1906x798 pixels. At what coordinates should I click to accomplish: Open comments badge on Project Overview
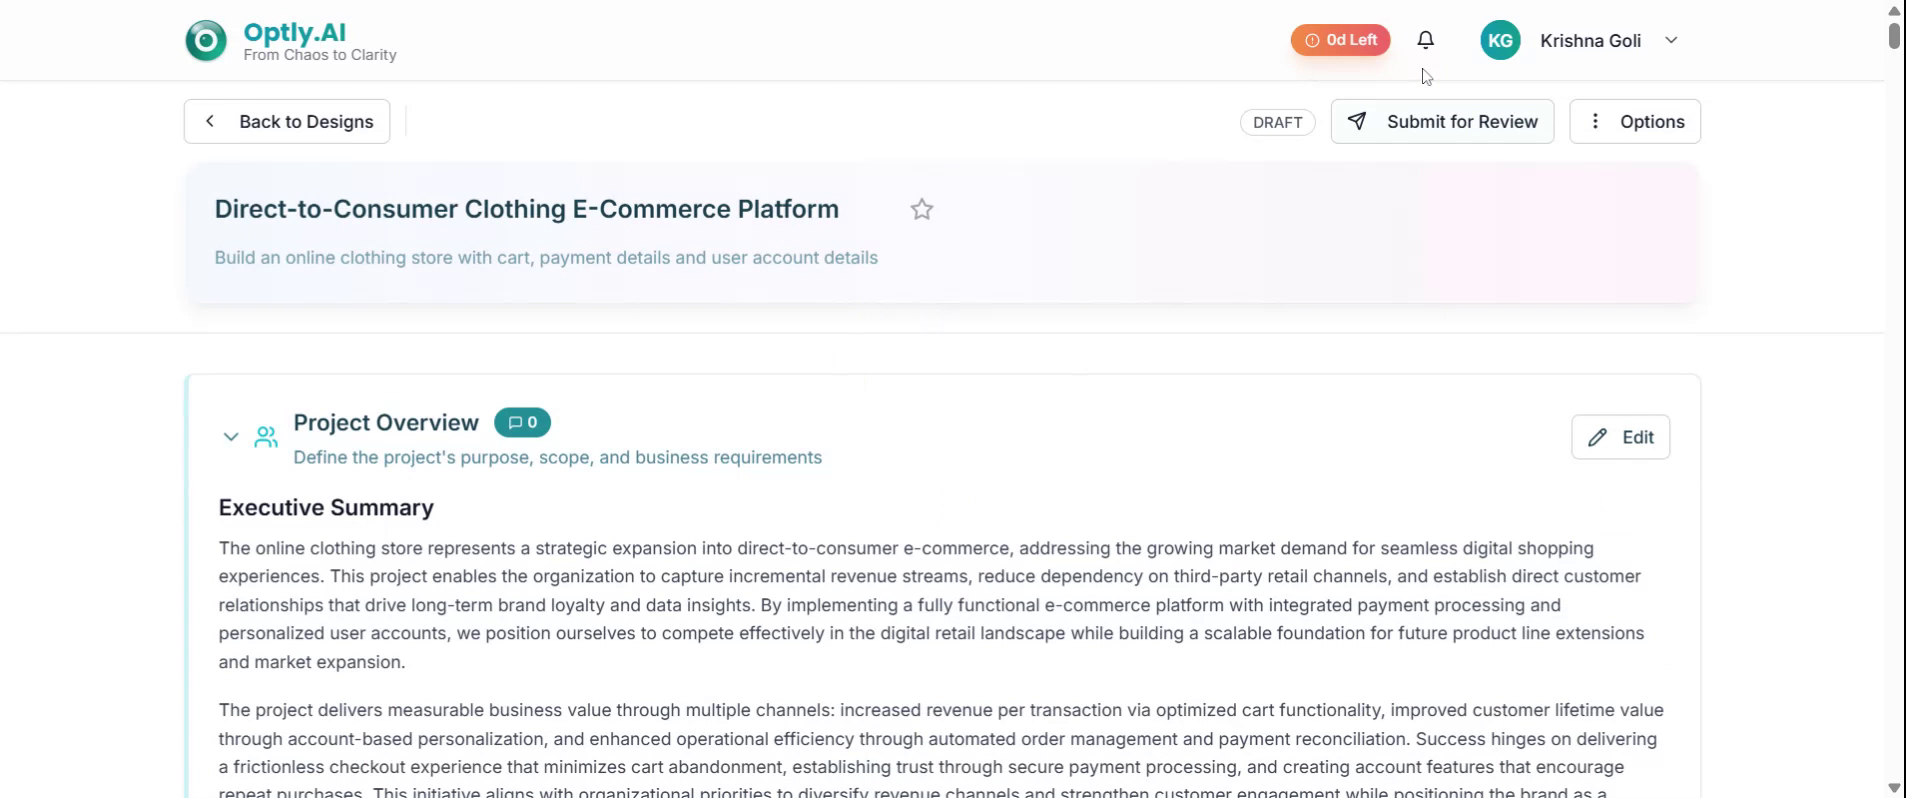(522, 423)
